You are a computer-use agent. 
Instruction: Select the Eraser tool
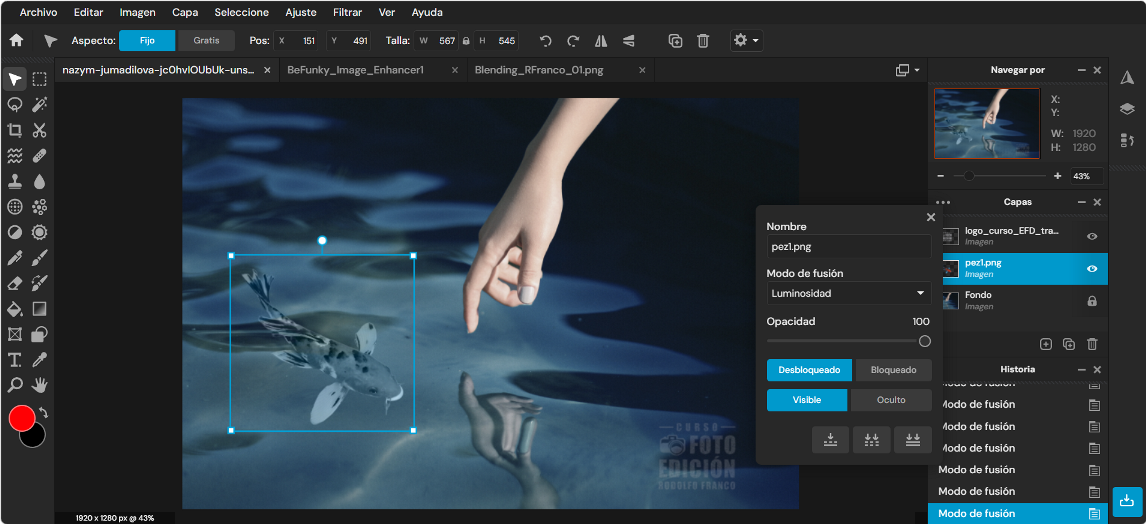pos(14,283)
